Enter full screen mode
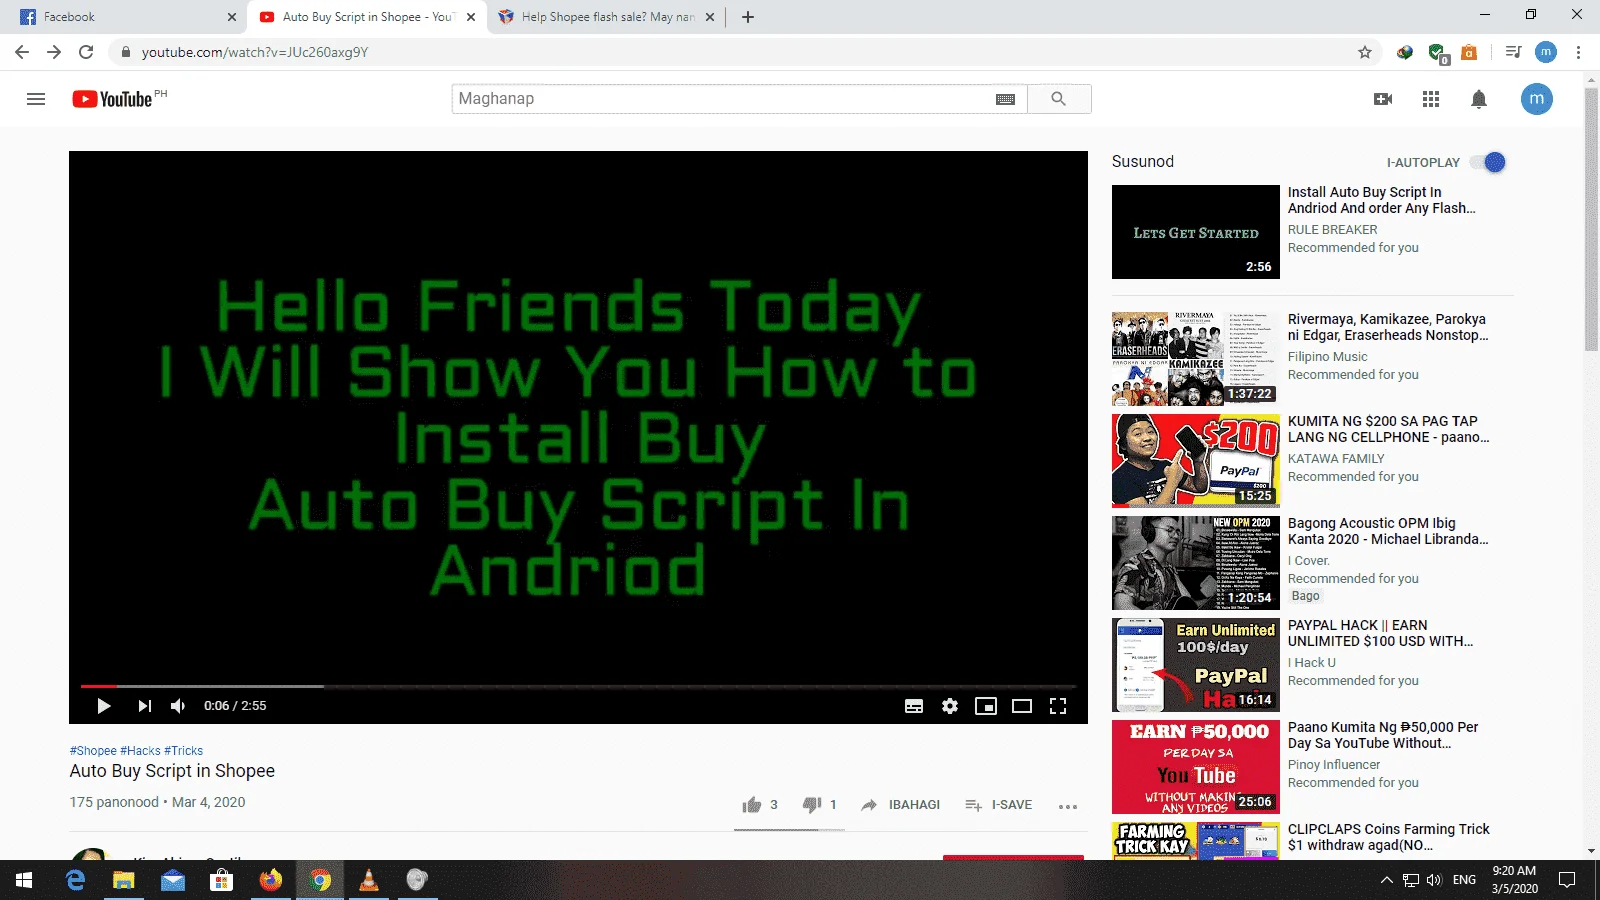 (1058, 706)
